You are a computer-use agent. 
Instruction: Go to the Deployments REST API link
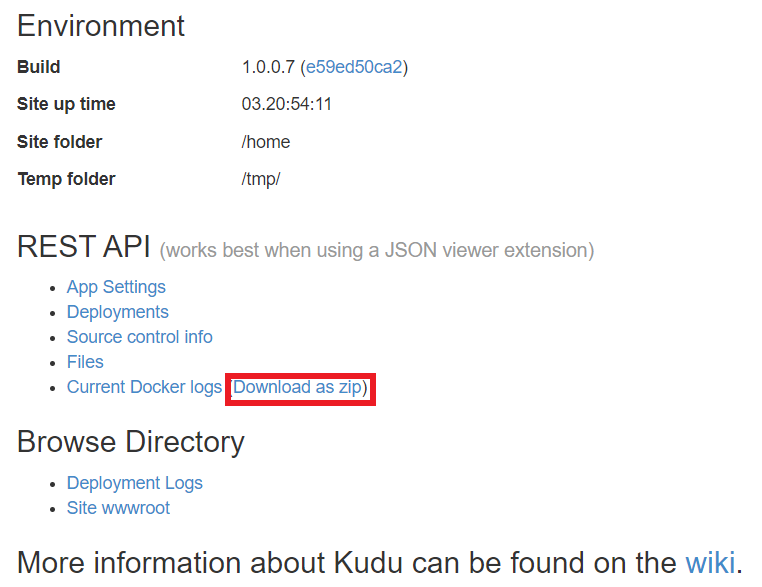[117, 312]
